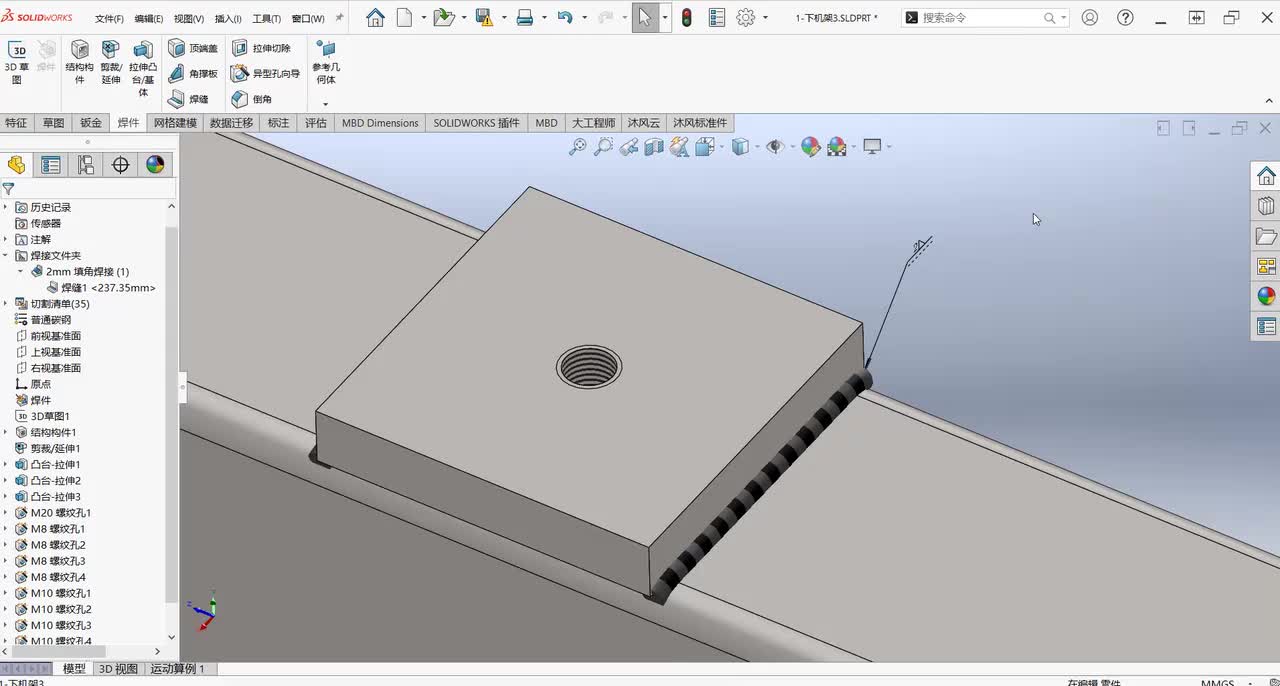Select the 结构构件 structural member tool
This screenshot has width=1280, height=686.
[80, 61]
